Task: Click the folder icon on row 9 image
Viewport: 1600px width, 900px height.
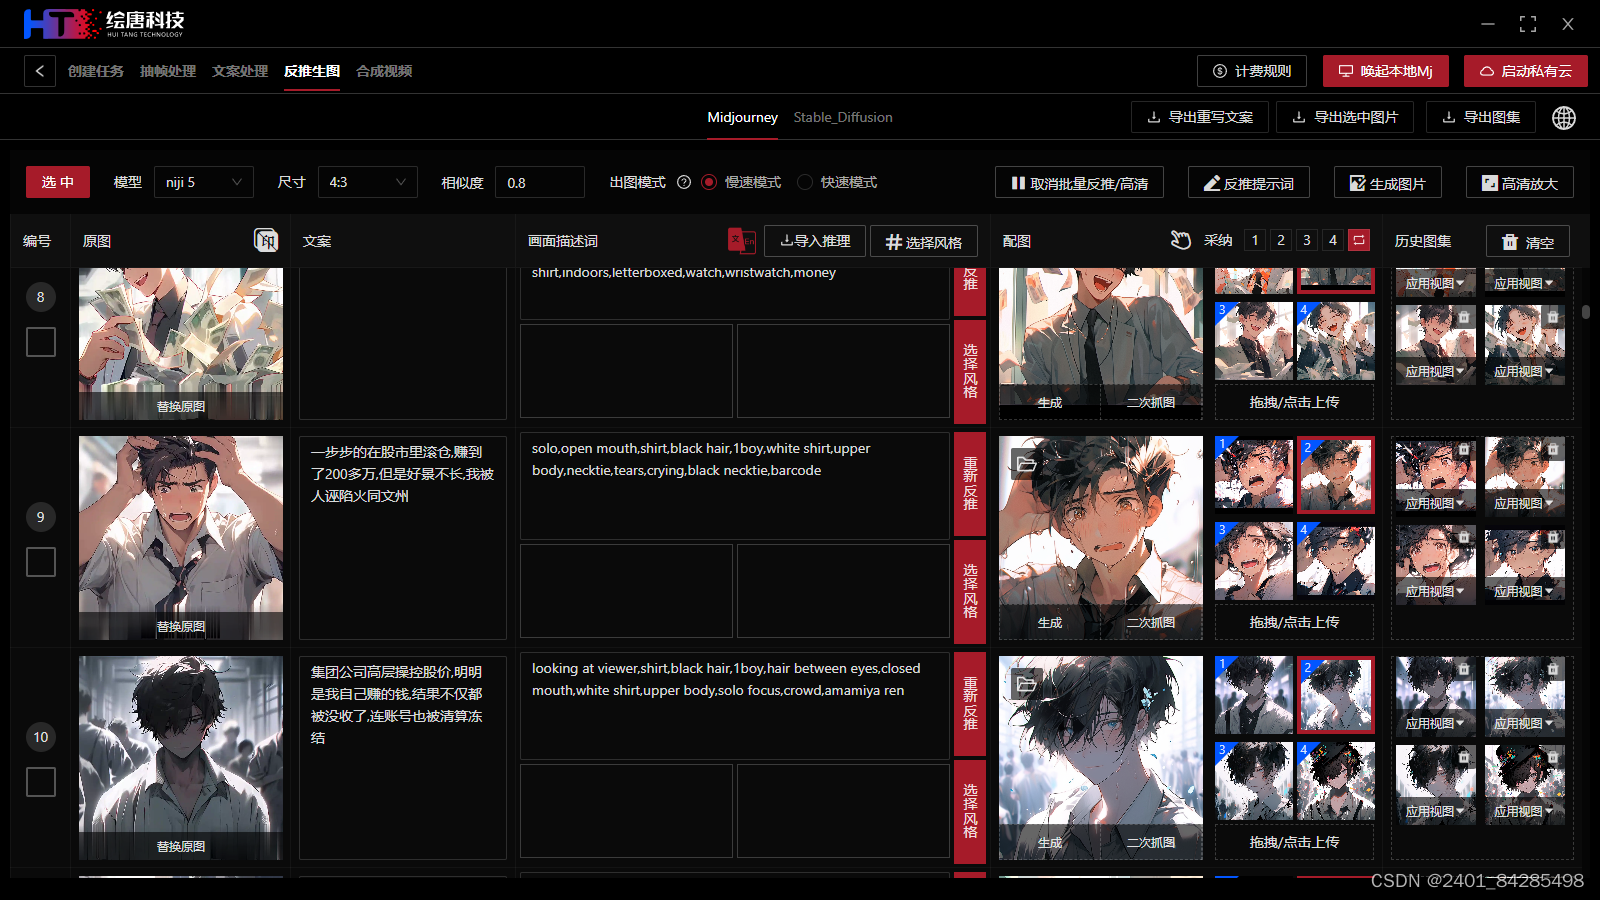Action: 1026,464
